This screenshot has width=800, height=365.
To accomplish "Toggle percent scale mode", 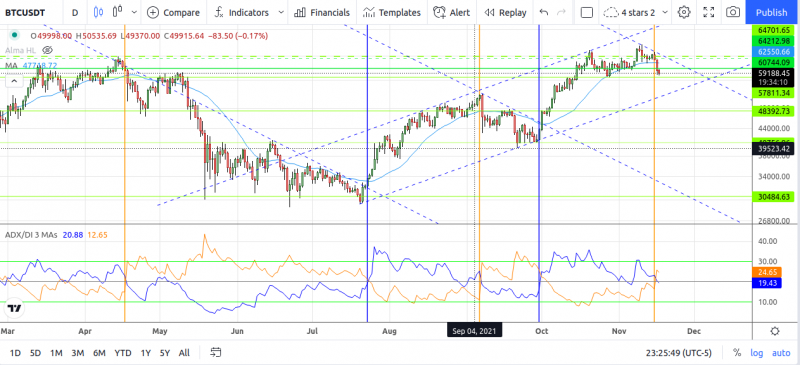I will 737,353.
